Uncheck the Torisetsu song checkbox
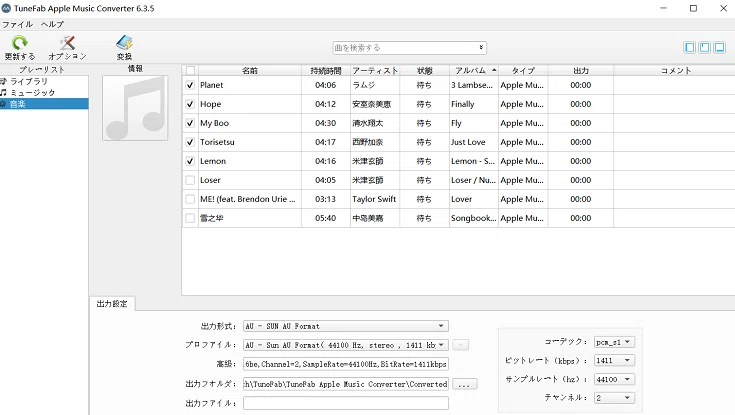 190,142
